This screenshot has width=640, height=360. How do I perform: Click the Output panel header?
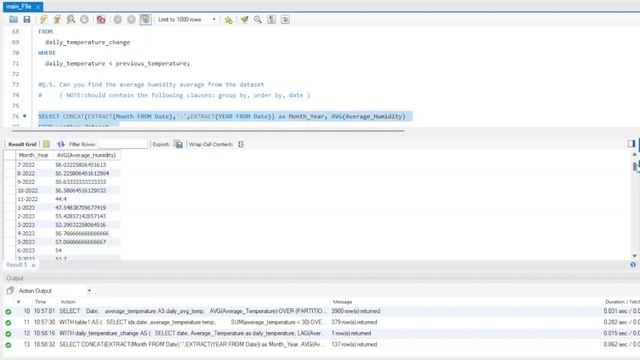tap(15, 278)
